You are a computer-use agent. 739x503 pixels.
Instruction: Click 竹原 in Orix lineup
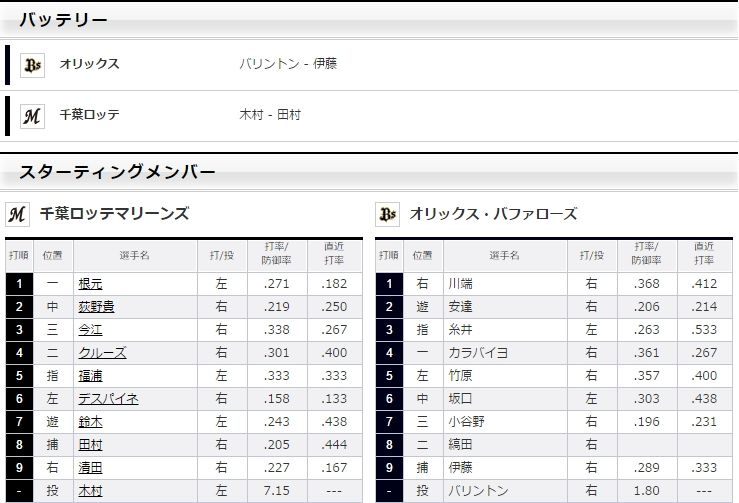460,376
